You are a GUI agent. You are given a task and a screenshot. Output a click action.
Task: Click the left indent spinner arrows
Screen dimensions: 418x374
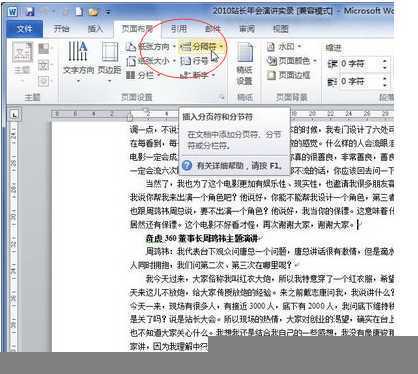click(x=385, y=63)
